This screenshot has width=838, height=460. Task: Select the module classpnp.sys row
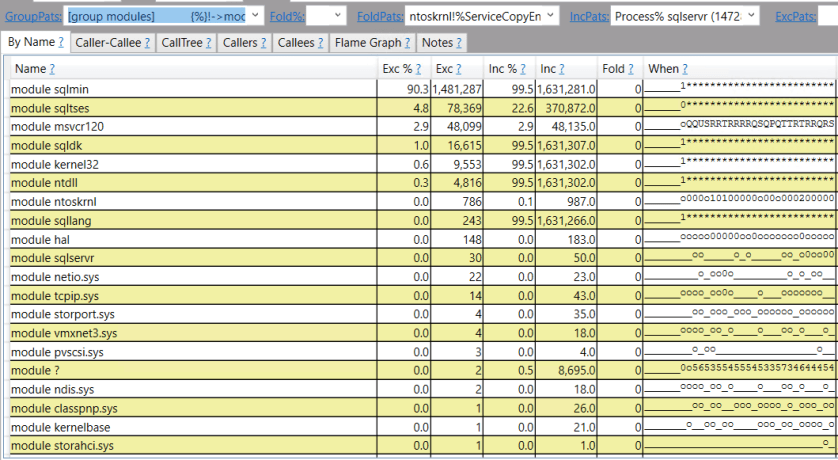click(422, 408)
